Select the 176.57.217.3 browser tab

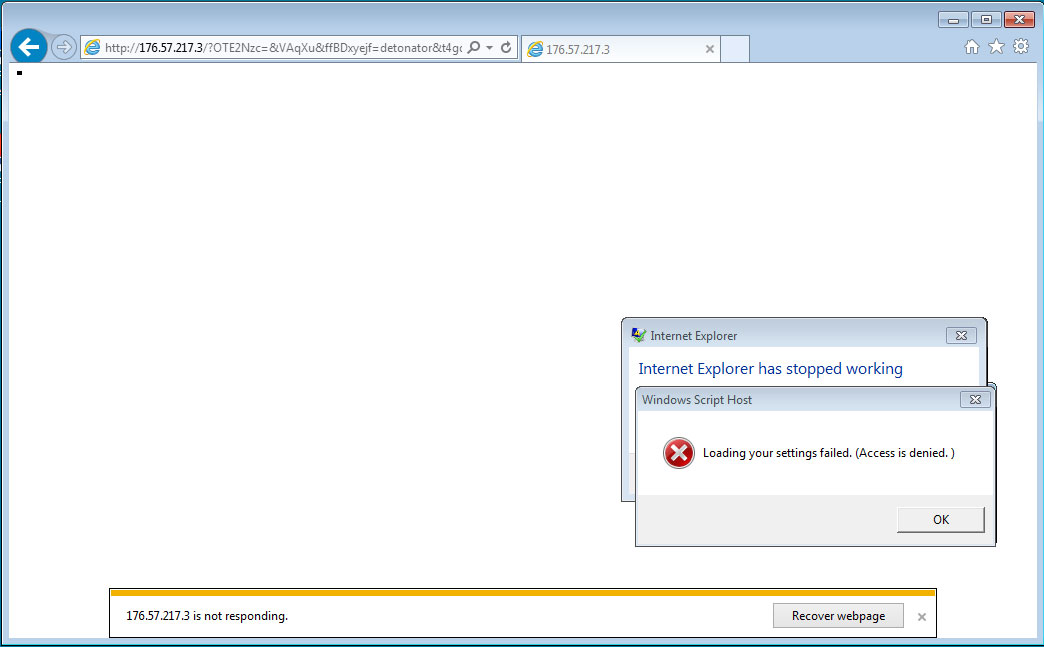(x=621, y=49)
